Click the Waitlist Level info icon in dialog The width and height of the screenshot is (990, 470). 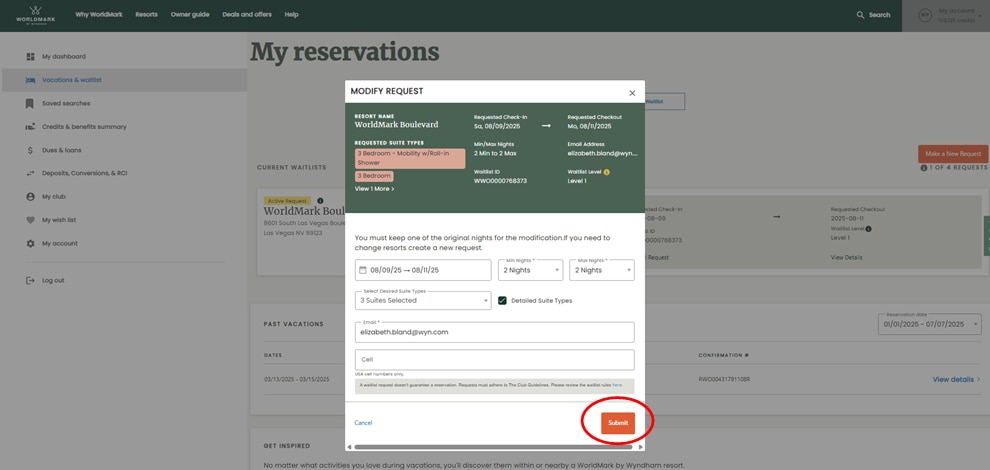(x=607, y=172)
